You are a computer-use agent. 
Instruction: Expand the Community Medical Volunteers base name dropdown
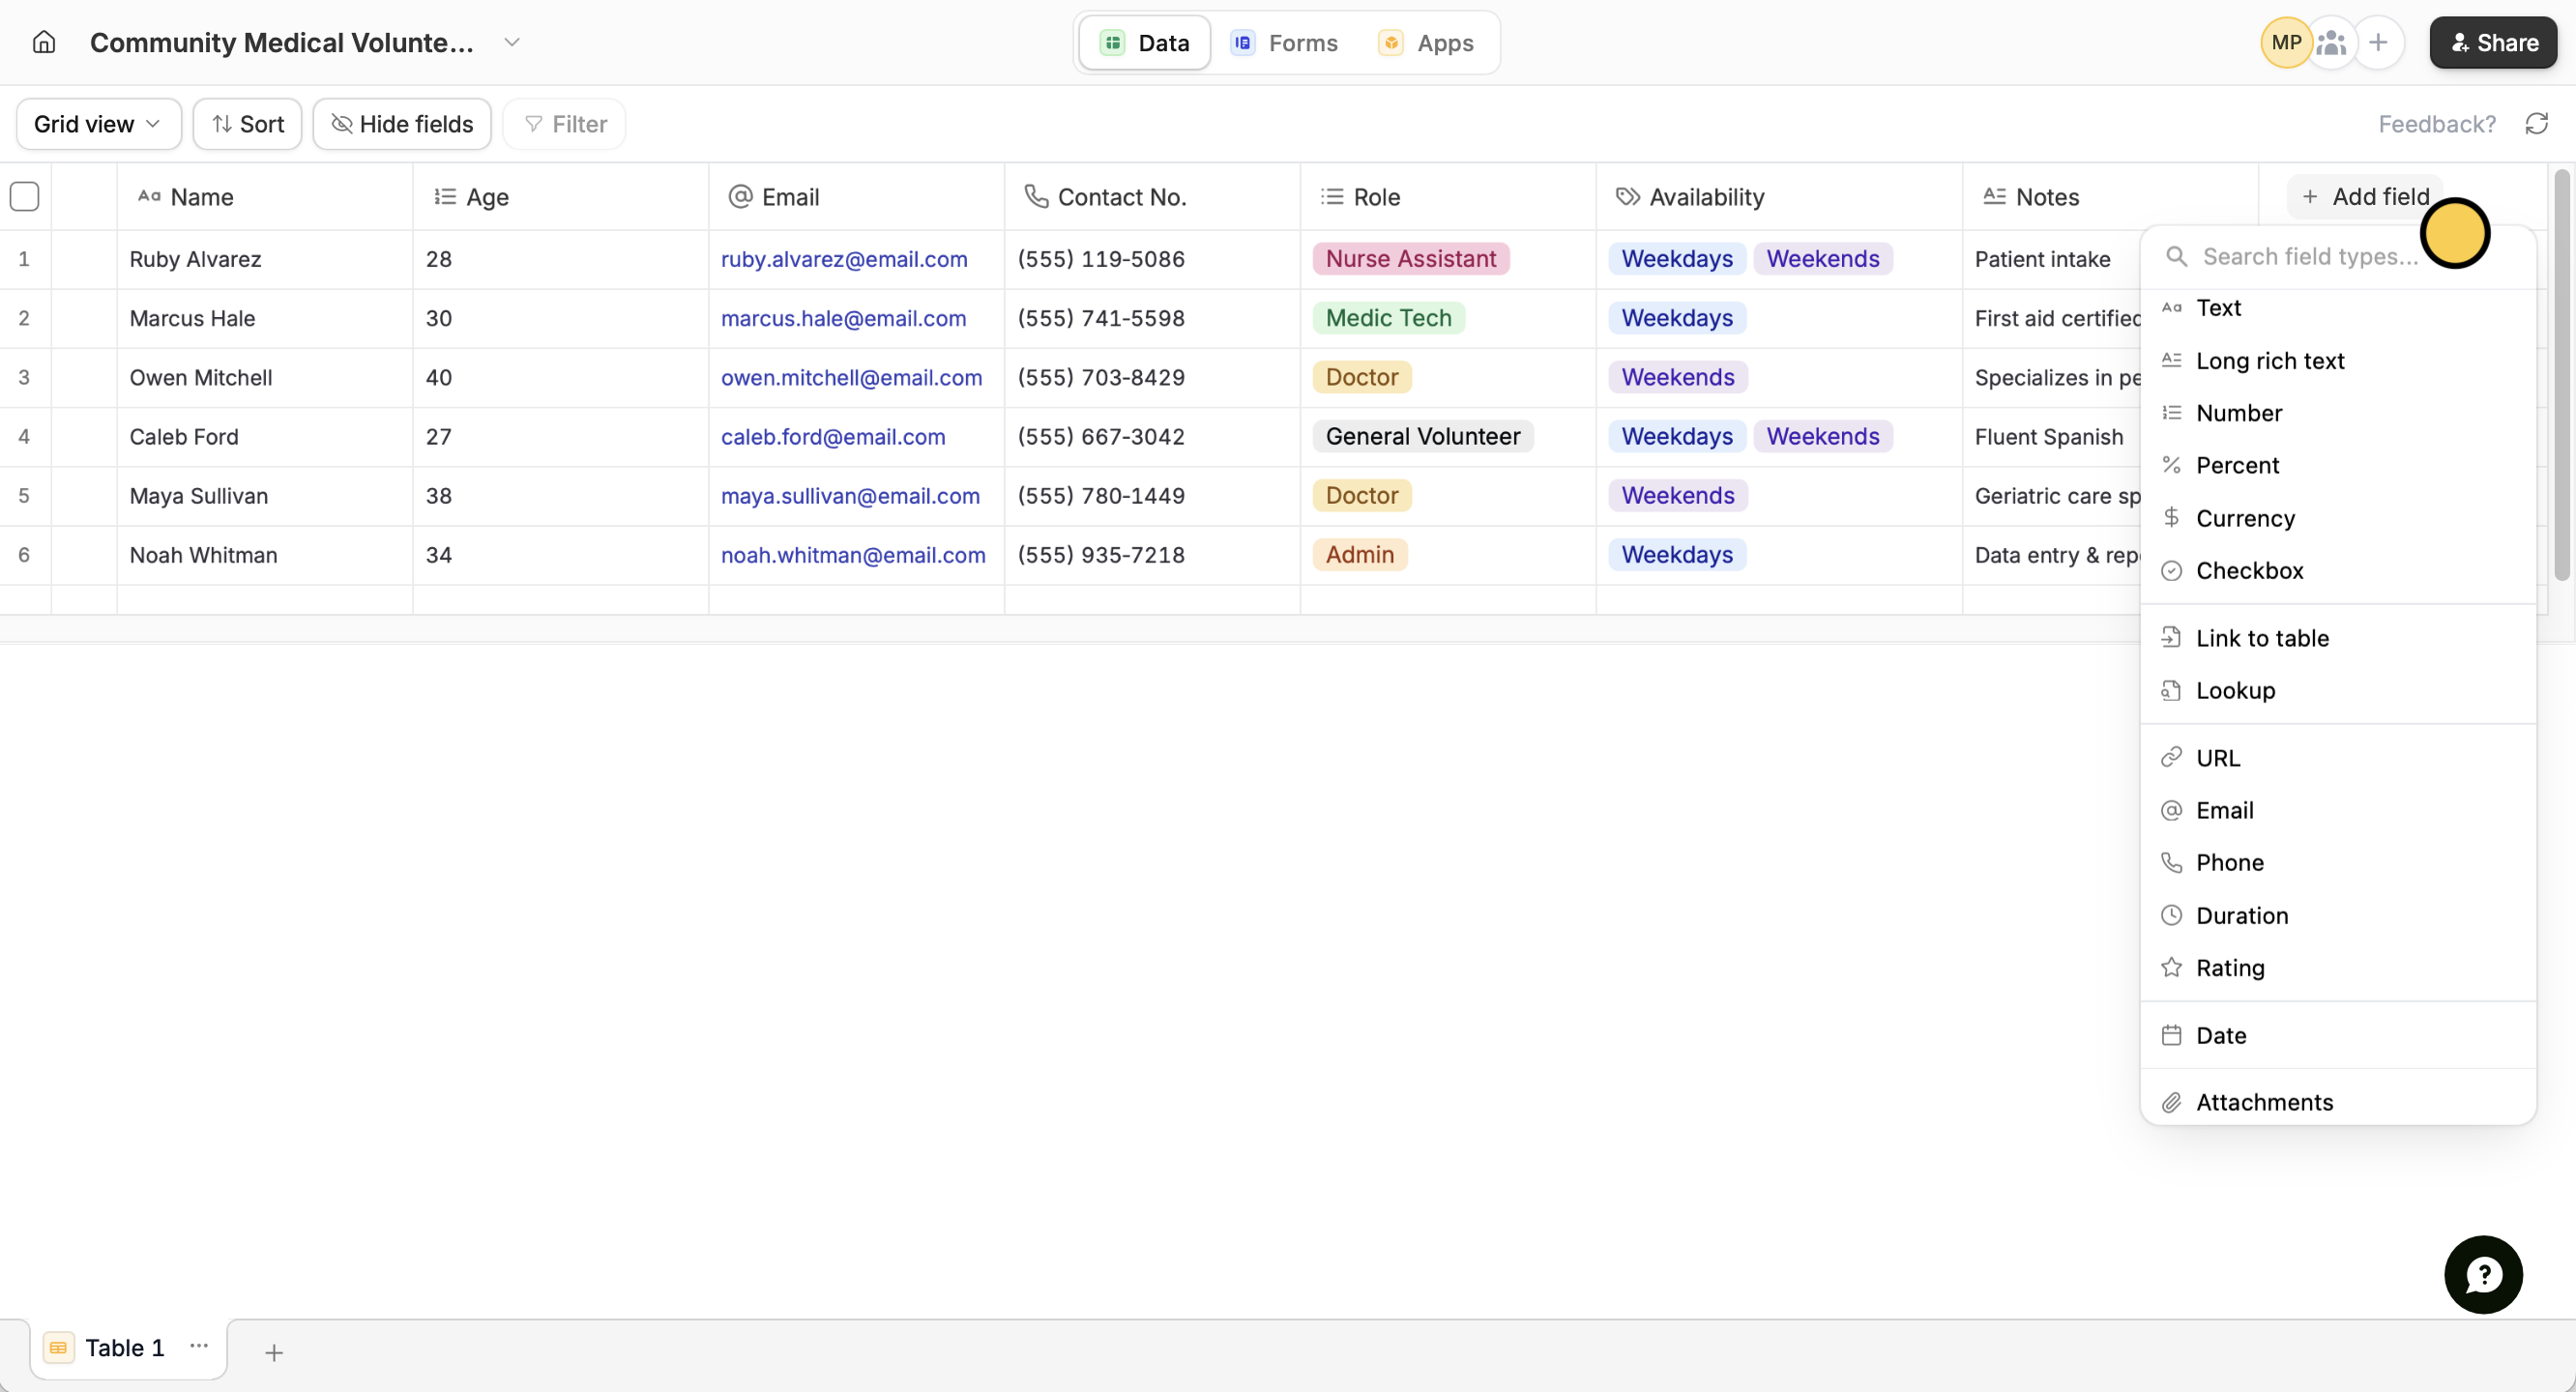tap(513, 43)
